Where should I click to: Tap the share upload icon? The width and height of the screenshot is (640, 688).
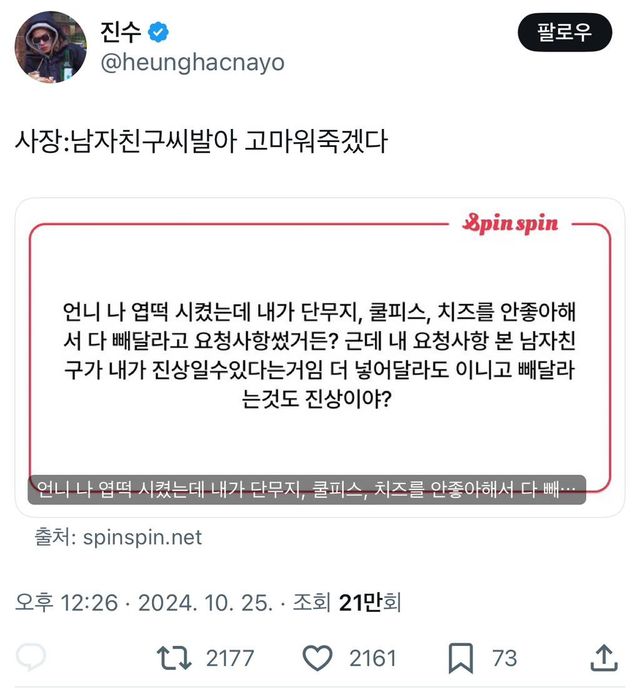point(604,657)
